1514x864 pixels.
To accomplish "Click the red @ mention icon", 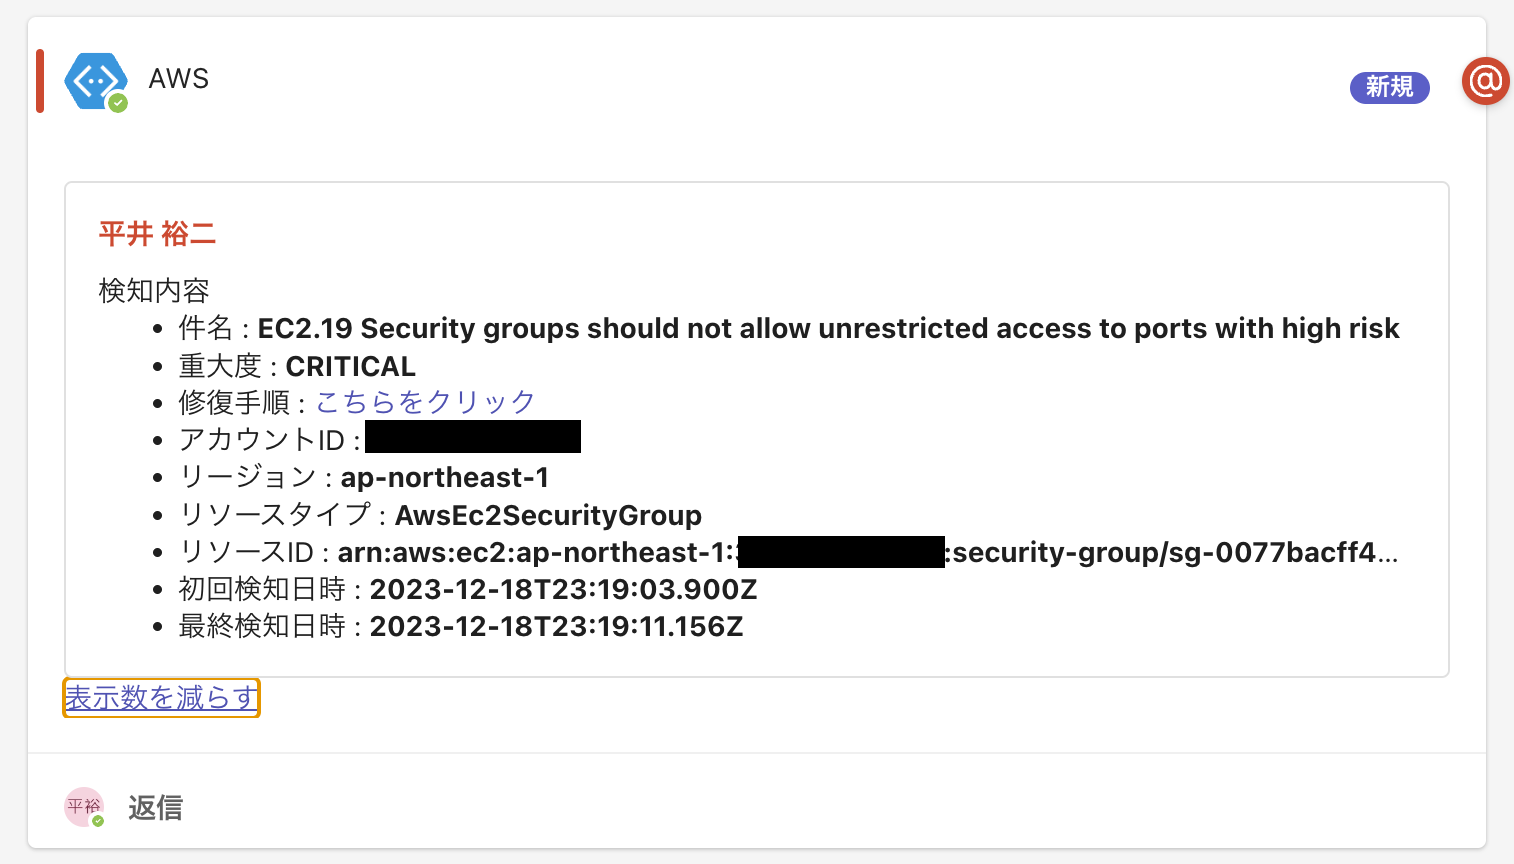I will [x=1485, y=80].
